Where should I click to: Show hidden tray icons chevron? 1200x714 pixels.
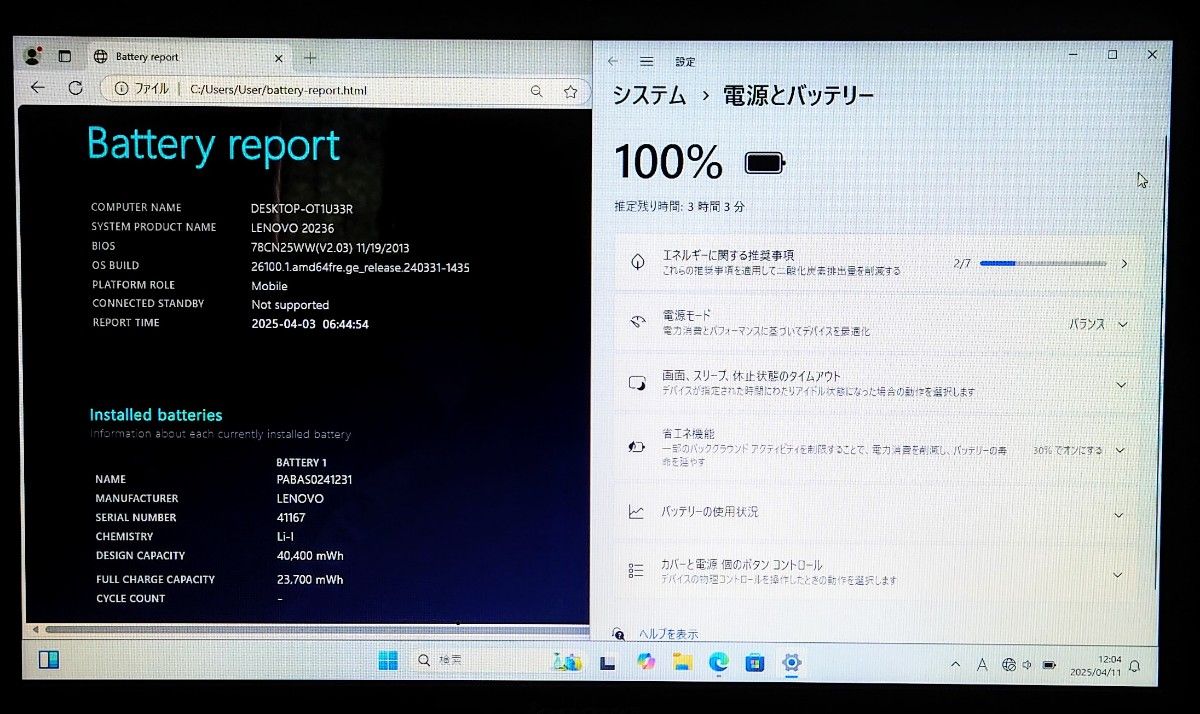(955, 664)
